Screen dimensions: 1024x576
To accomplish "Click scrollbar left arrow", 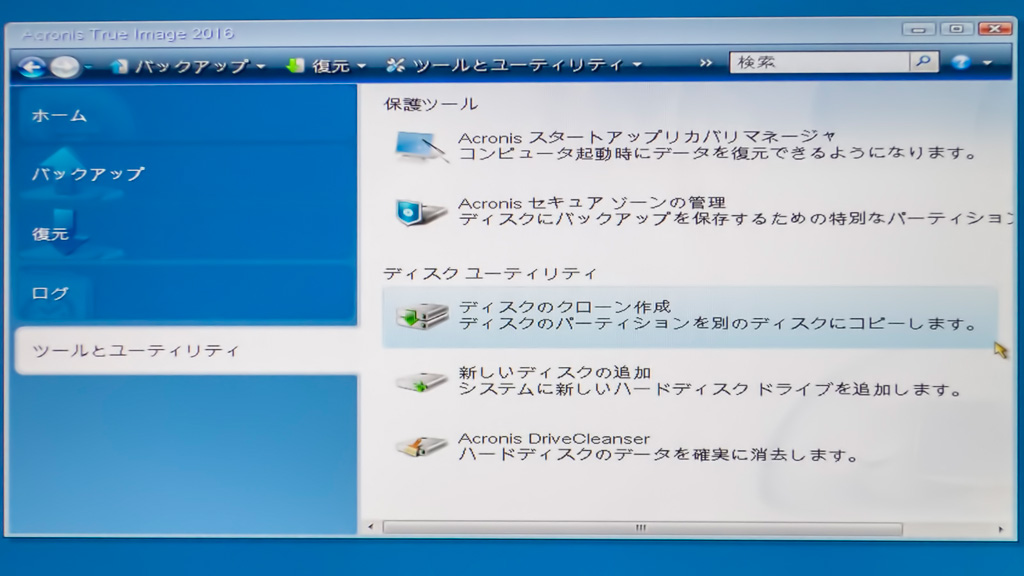I will tap(370, 527).
